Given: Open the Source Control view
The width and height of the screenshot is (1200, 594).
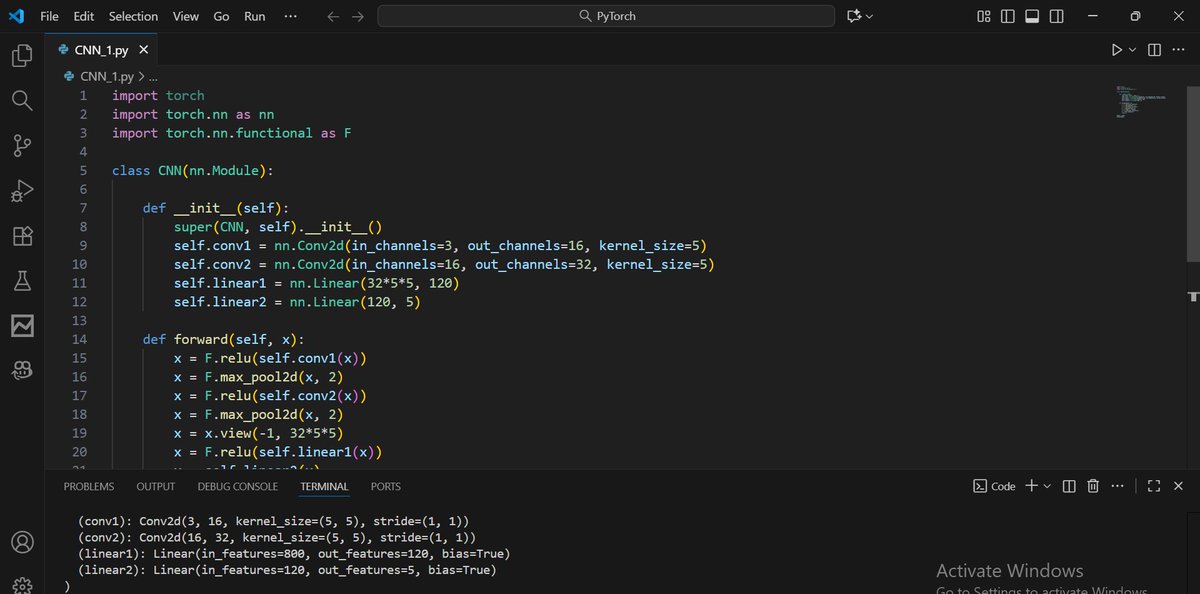Looking at the screenshot, I should click(22, 146).
